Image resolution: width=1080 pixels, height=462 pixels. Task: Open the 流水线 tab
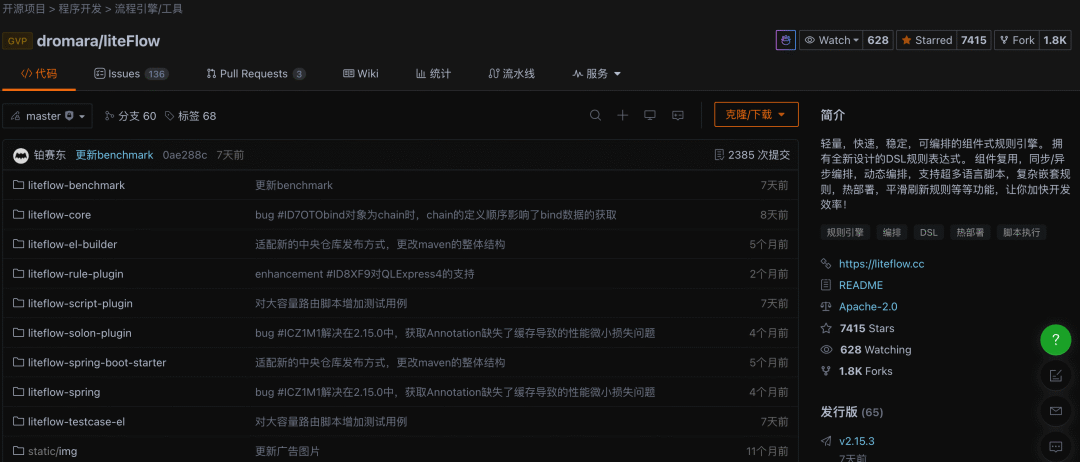[511, 74]
